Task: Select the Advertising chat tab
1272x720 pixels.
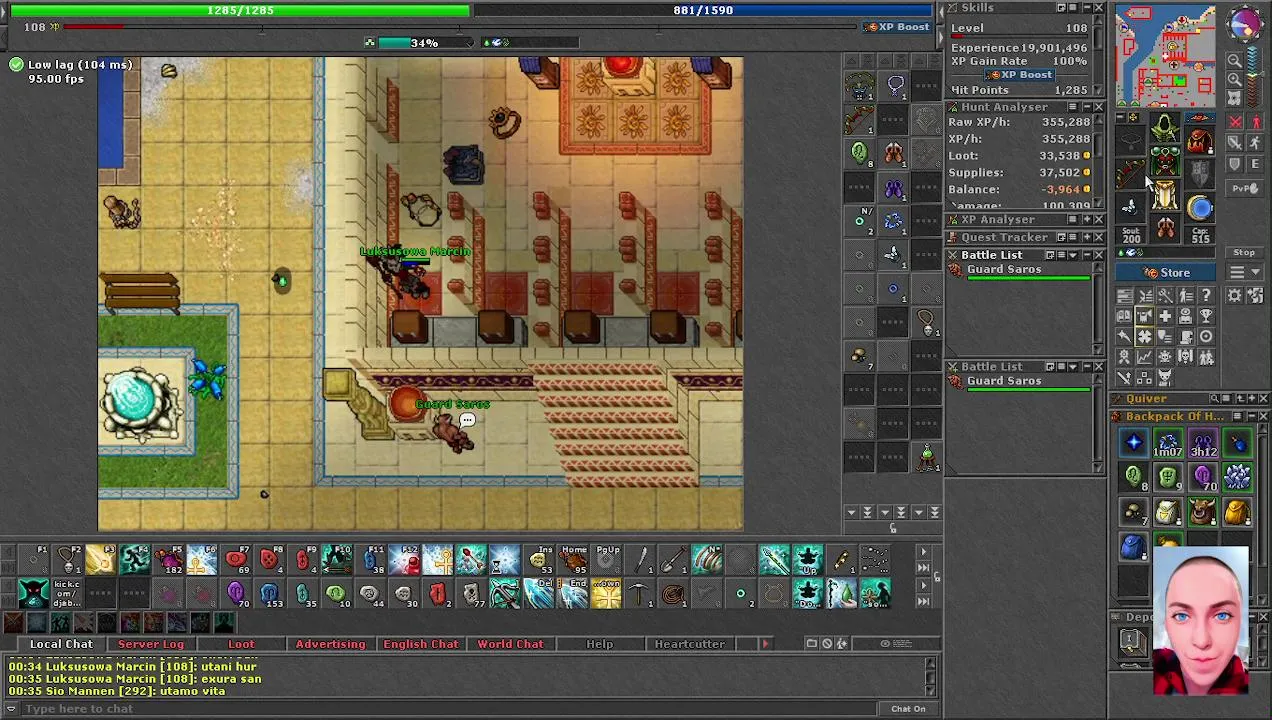Action: point(330,644)
